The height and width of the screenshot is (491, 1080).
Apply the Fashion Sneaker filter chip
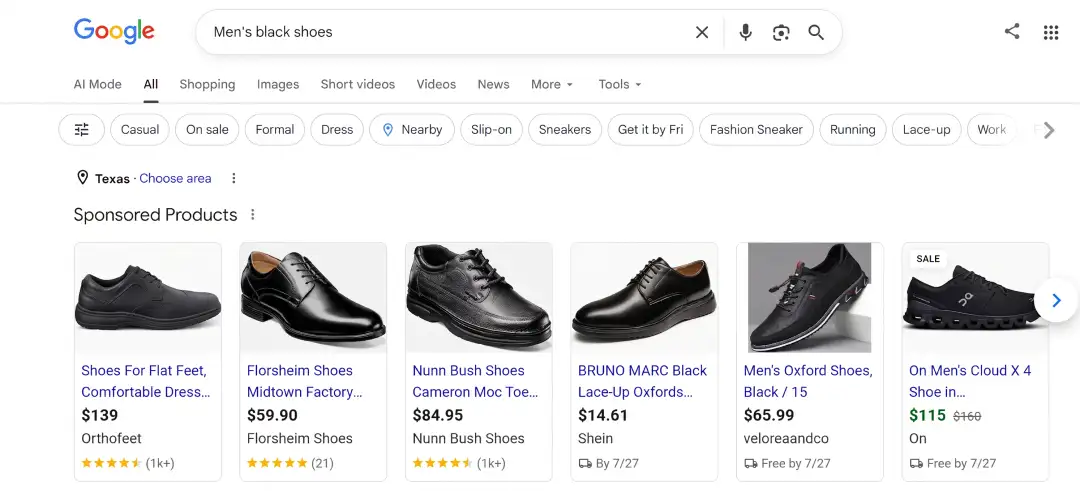pyautogui.click(x=756, y=129)
